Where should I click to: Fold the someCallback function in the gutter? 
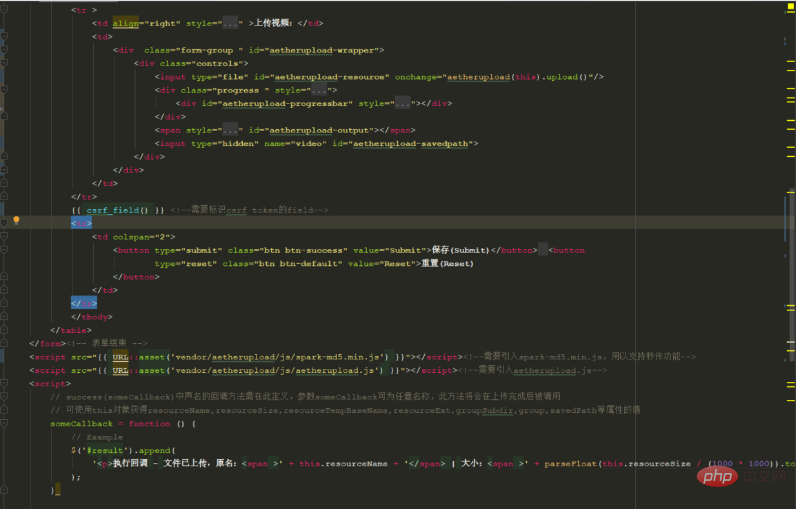pyautogui.click(x=5, y=423)
